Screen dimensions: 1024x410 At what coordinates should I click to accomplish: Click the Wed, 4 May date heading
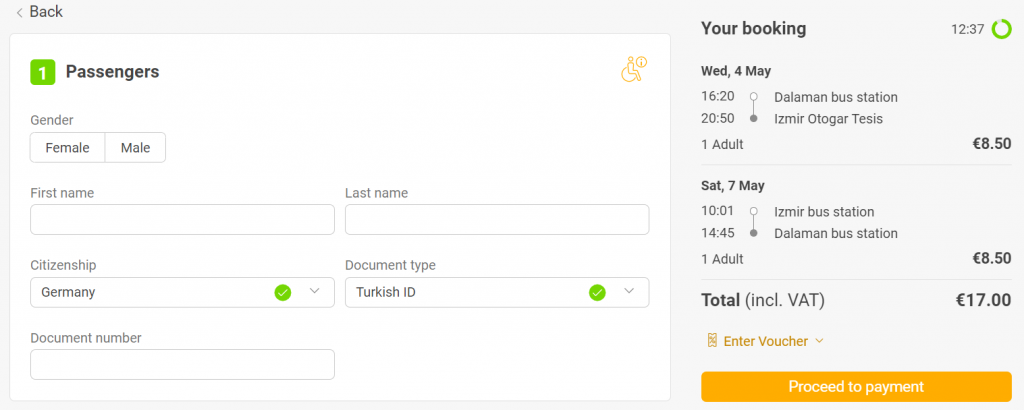click(x=735, y=71)
